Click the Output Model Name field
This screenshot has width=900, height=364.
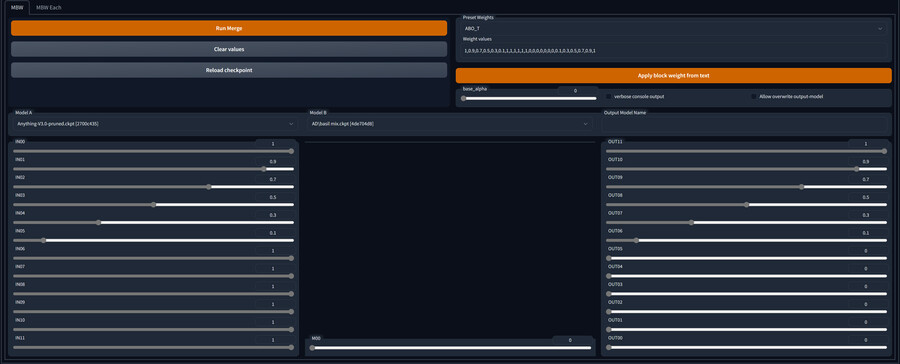point(746,124)
